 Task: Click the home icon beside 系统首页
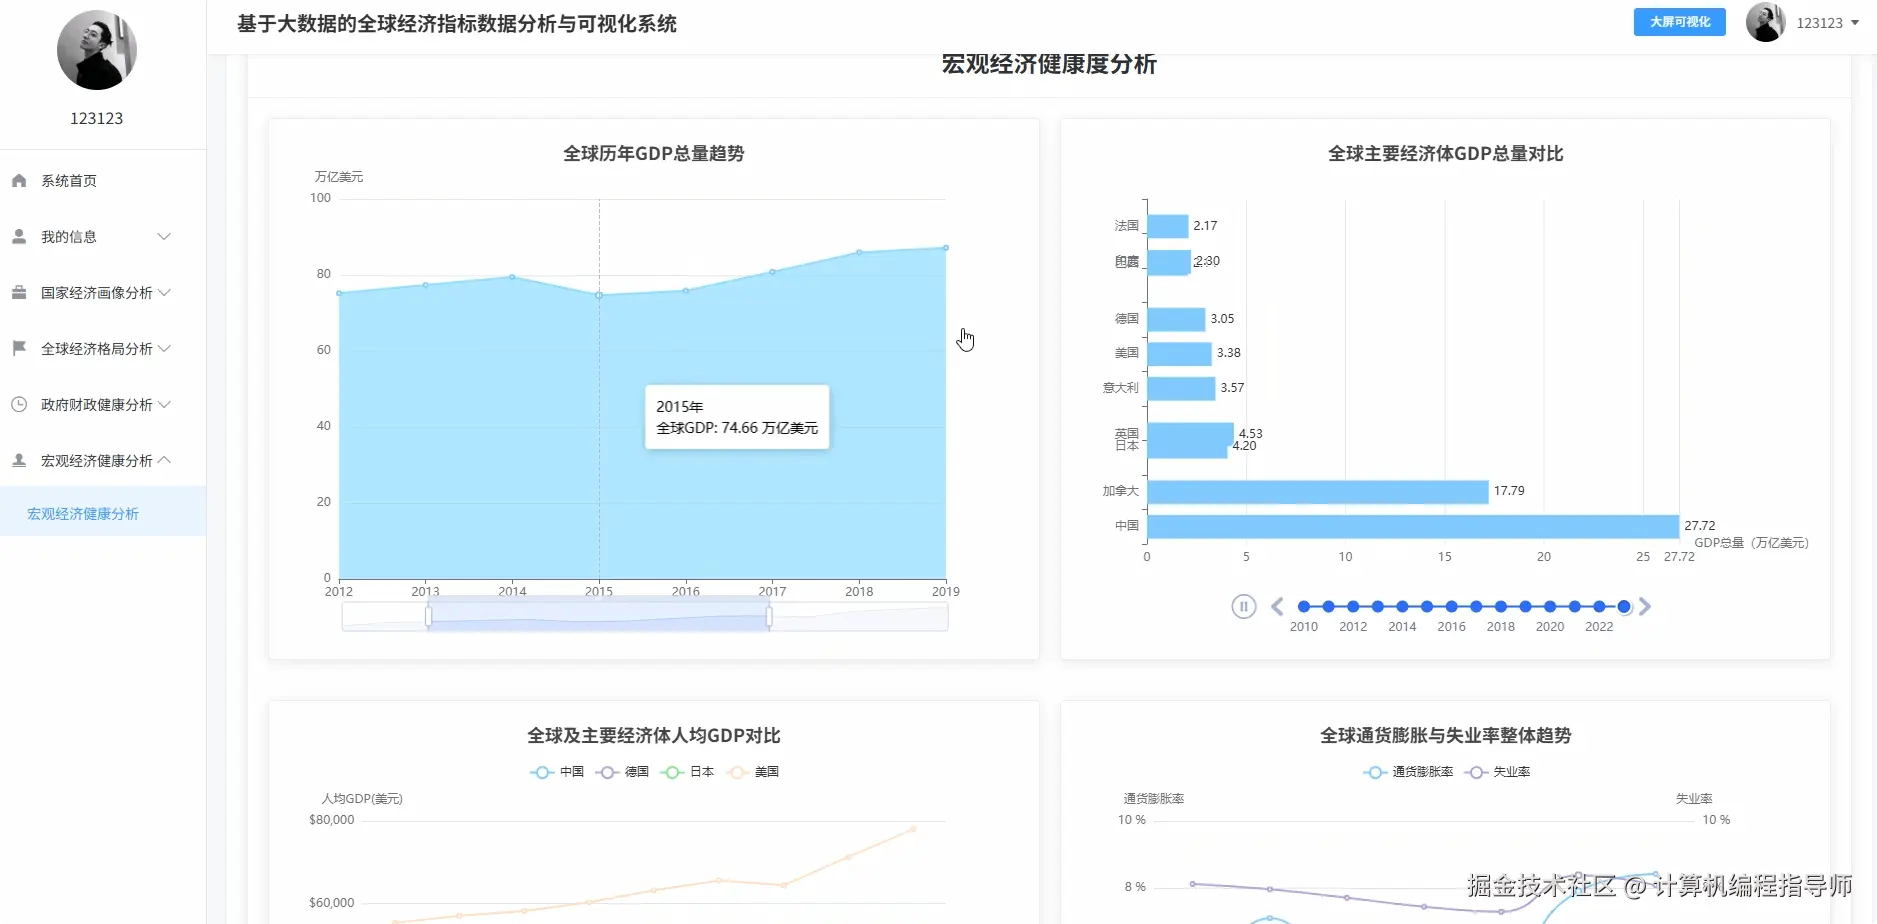coord(18,180)
